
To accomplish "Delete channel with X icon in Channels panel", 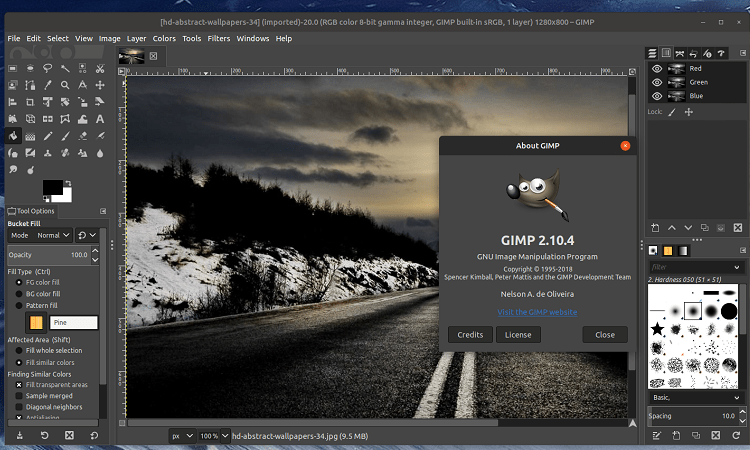I will tap(738, 228).
